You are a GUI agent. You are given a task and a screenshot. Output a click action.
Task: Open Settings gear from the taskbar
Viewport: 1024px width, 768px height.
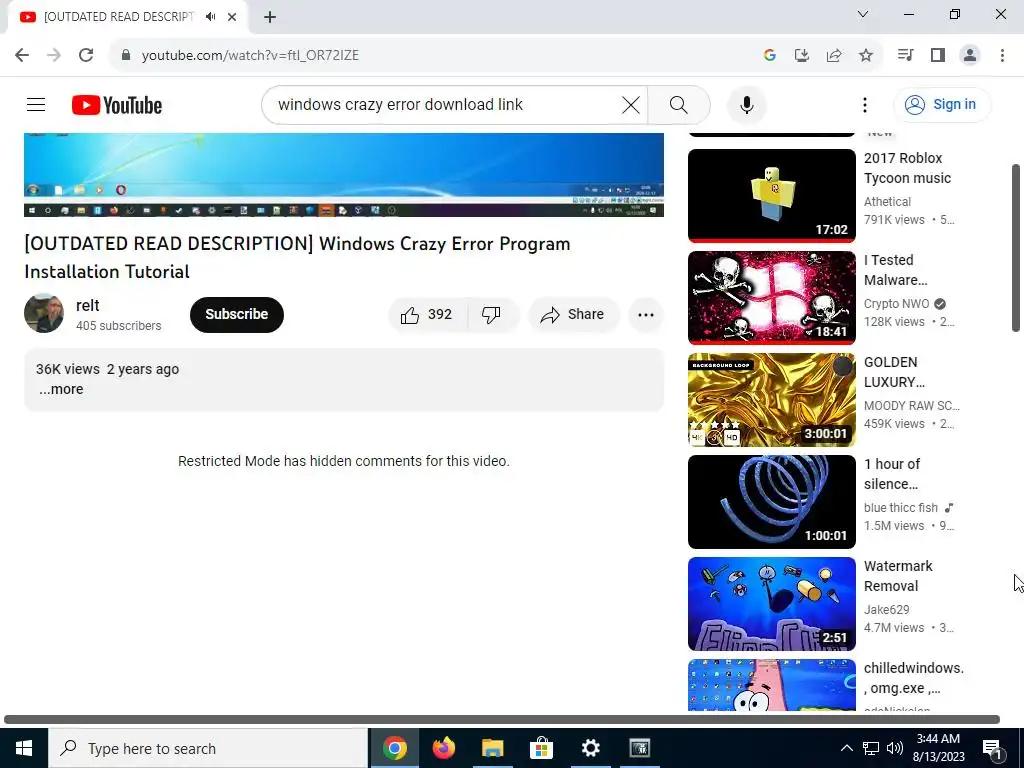click(590, 748)
